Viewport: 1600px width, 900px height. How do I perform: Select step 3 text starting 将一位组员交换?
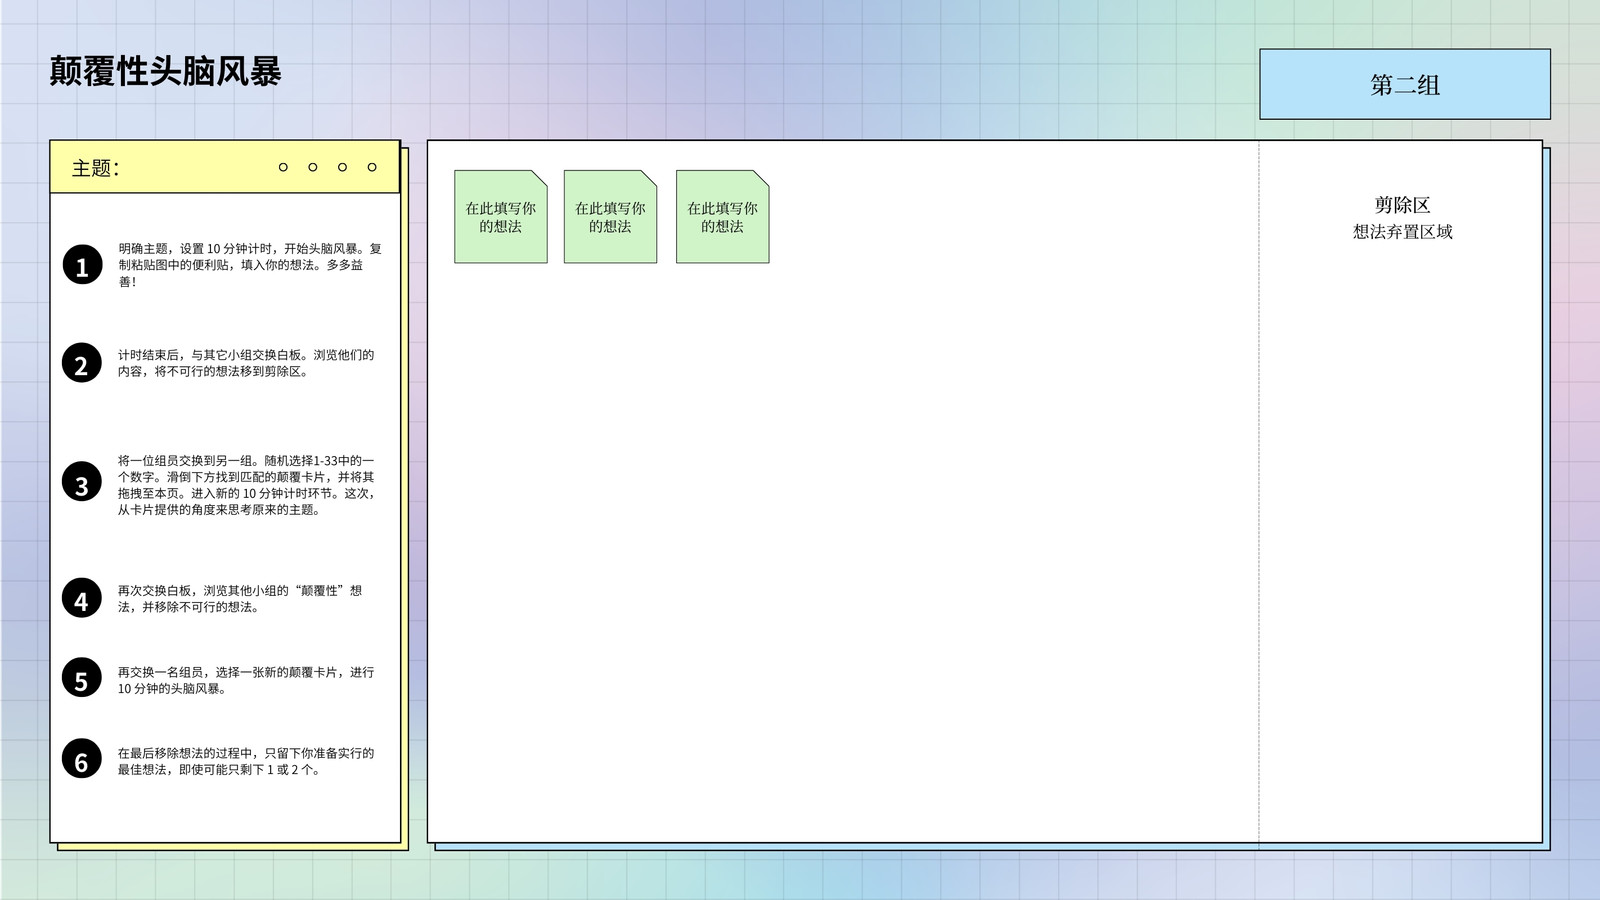(246, 485)
